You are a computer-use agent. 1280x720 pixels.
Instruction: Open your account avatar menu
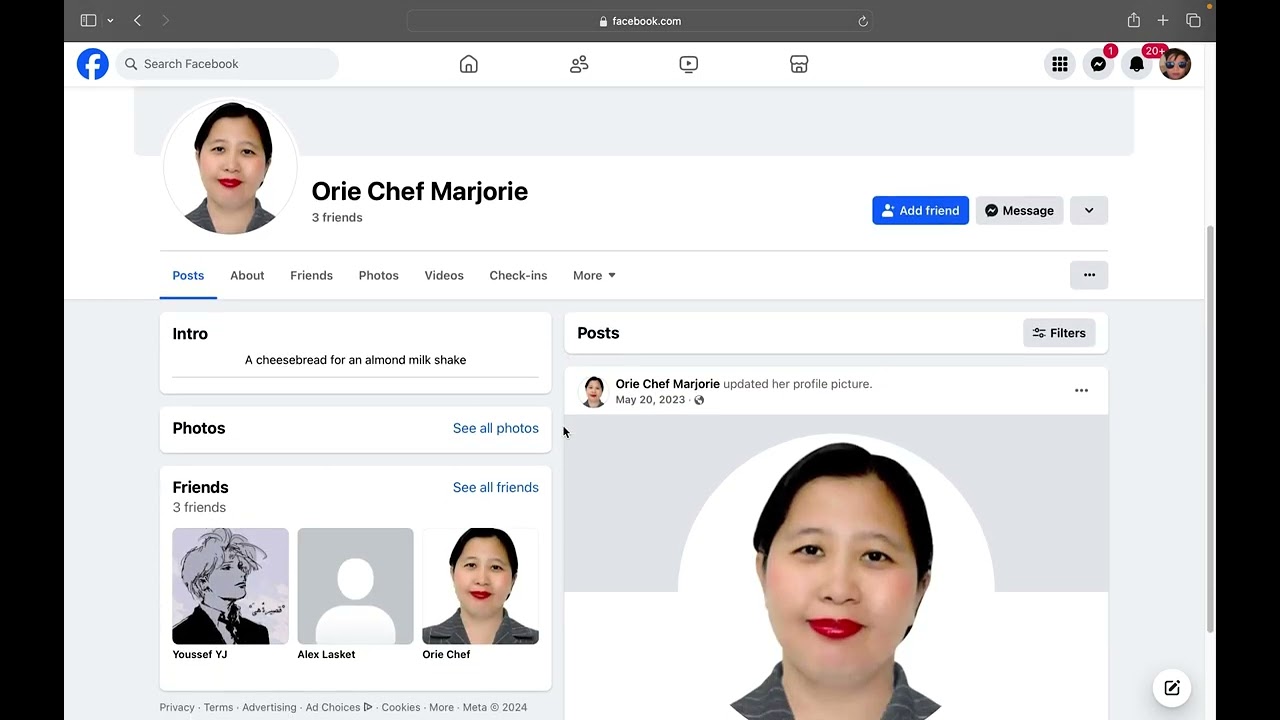1175,64
